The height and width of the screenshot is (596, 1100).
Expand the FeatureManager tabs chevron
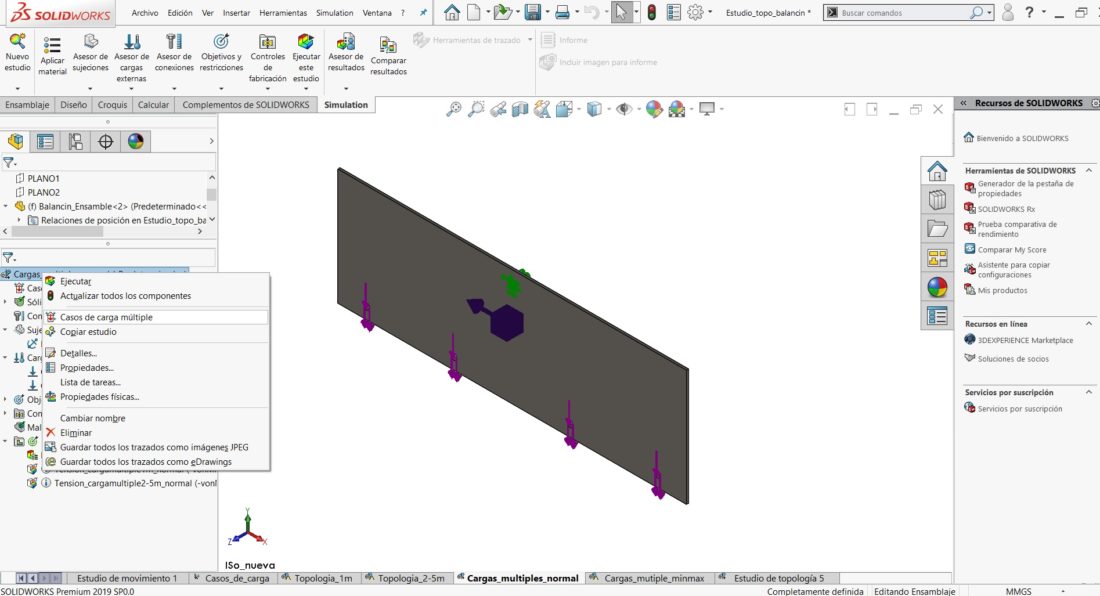[x=211, y=142]
